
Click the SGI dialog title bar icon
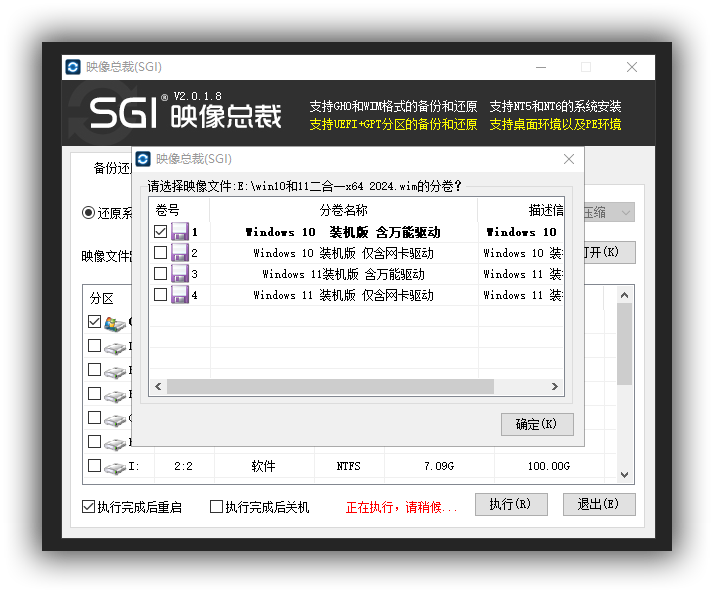pos(144,159)
